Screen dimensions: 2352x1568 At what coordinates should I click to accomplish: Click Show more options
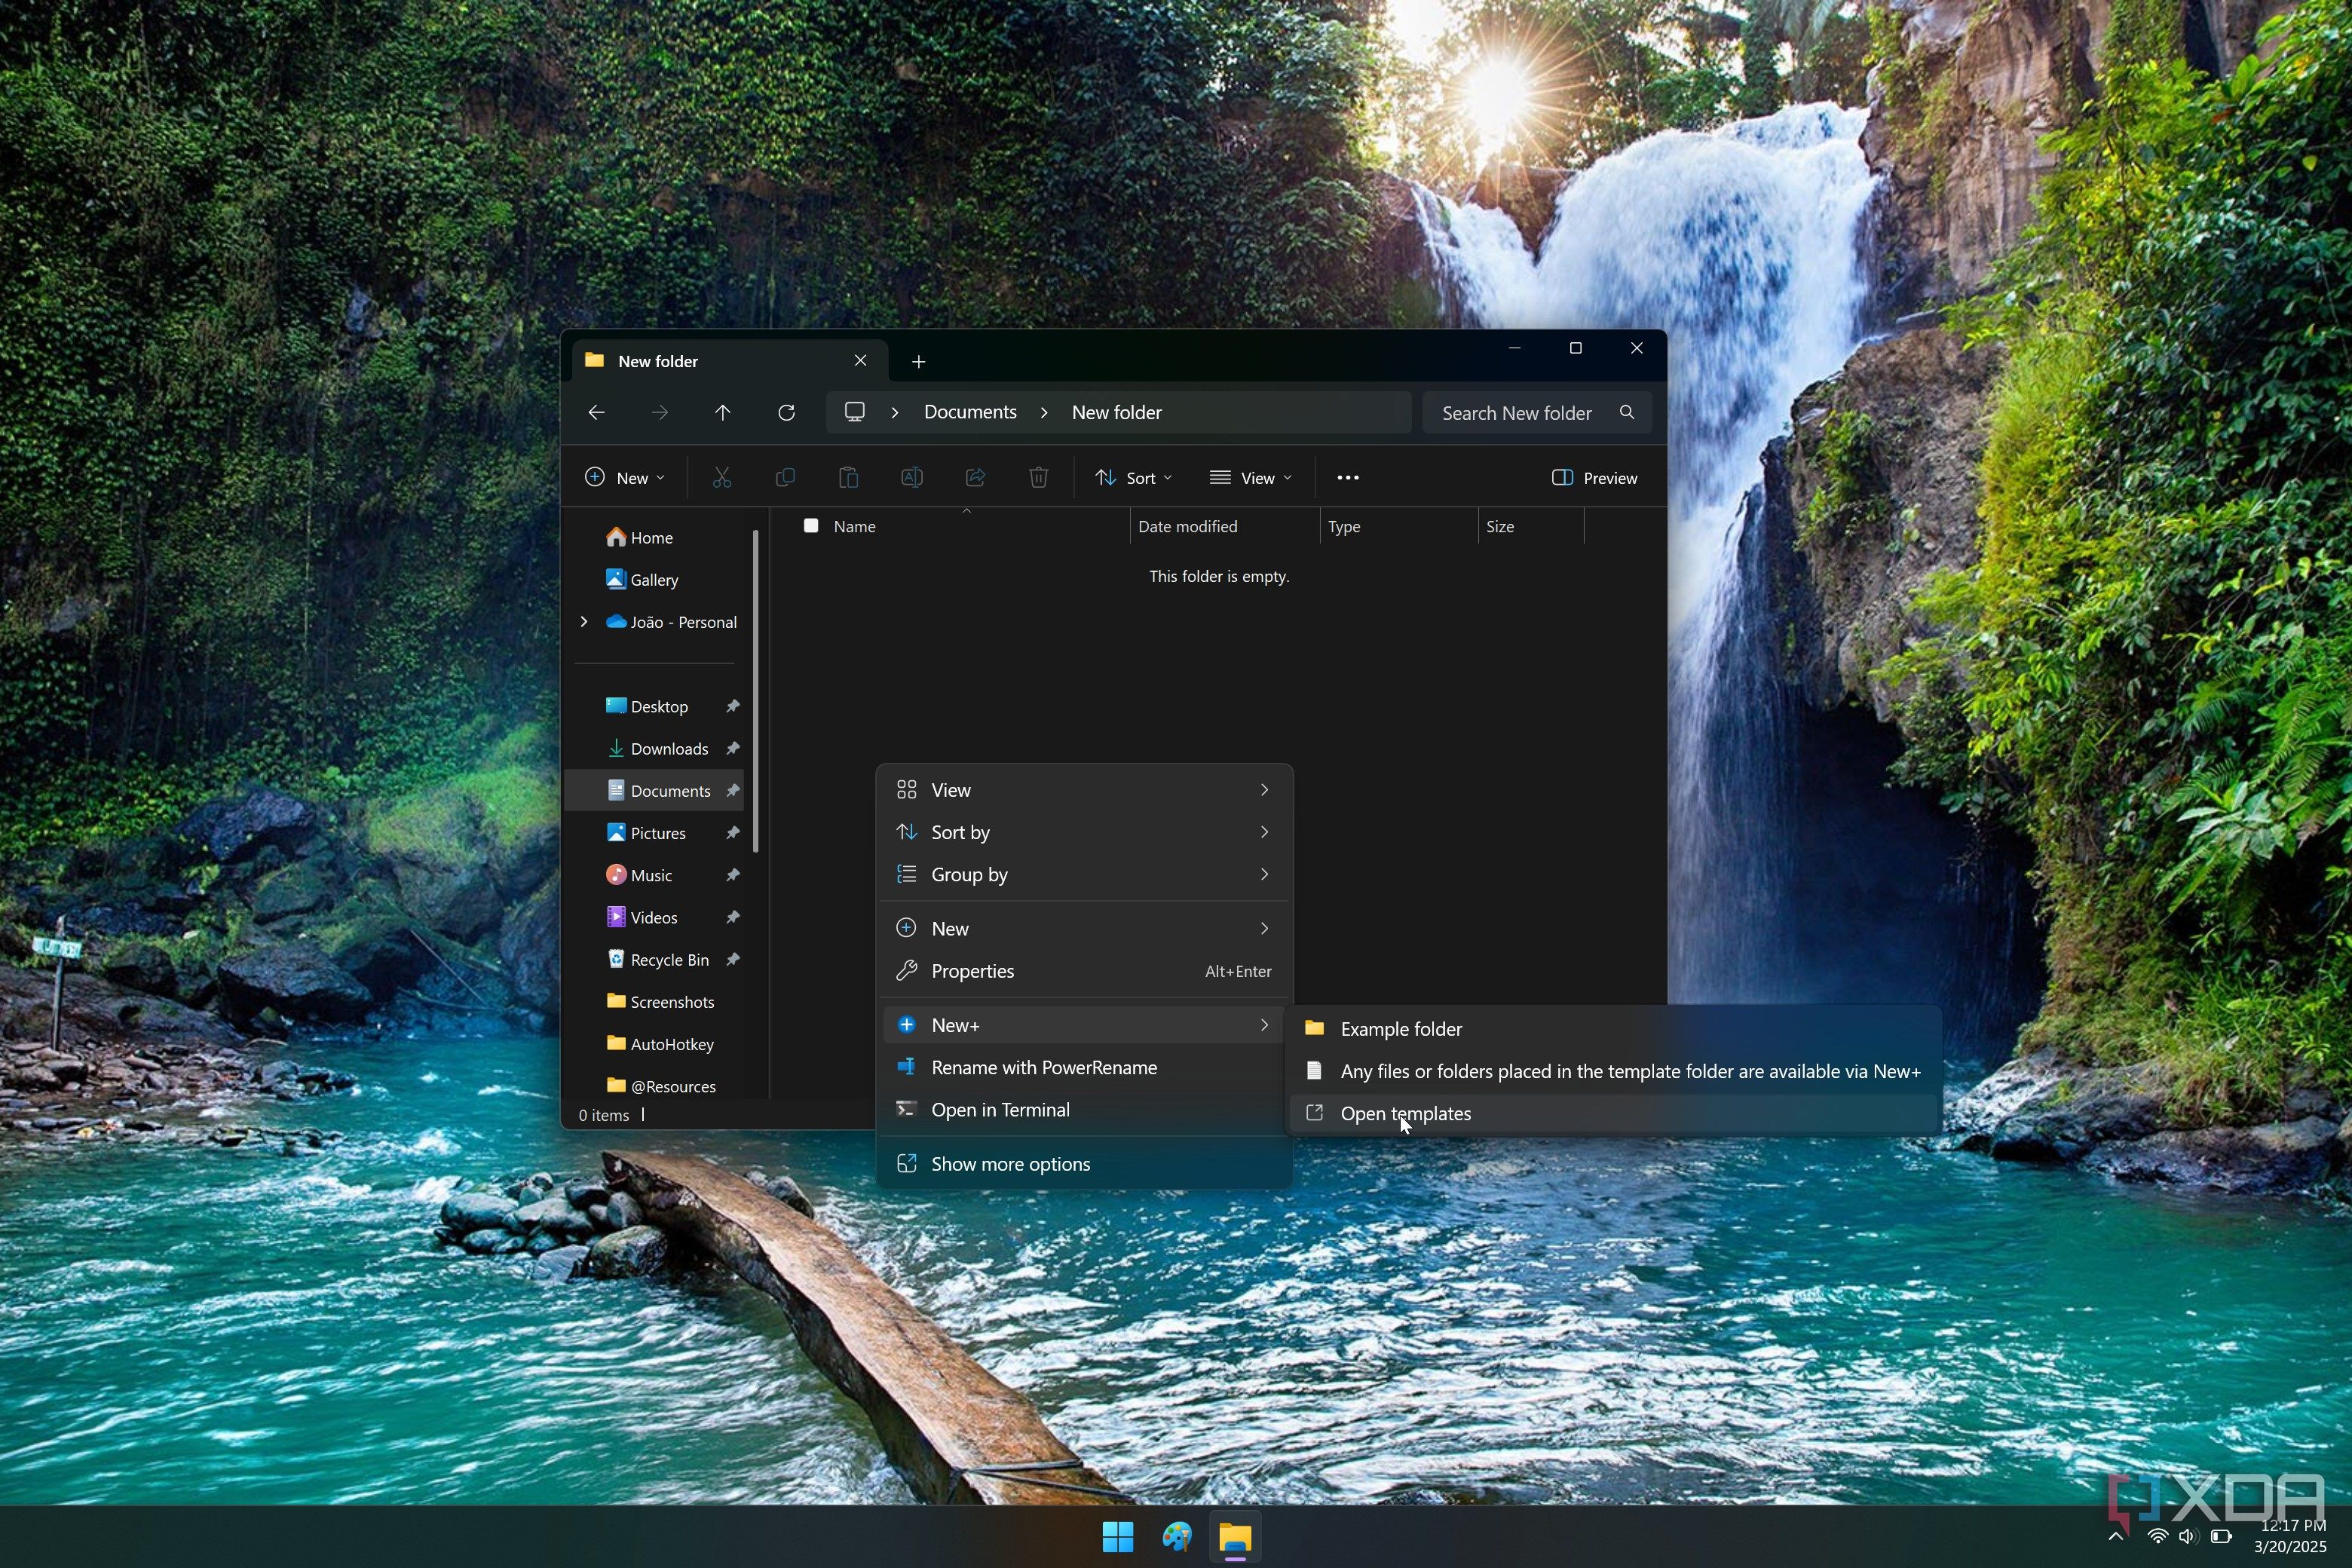(1084, 1164)
